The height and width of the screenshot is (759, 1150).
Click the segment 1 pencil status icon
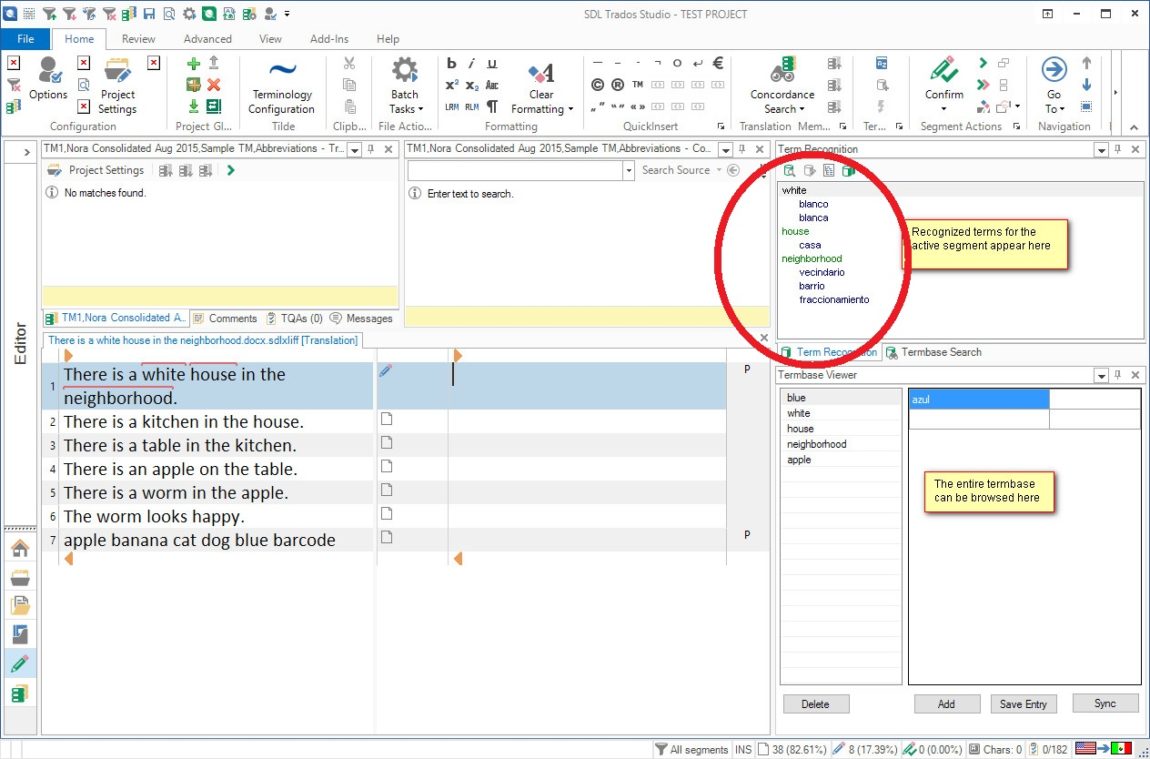[x=386, y=371]
